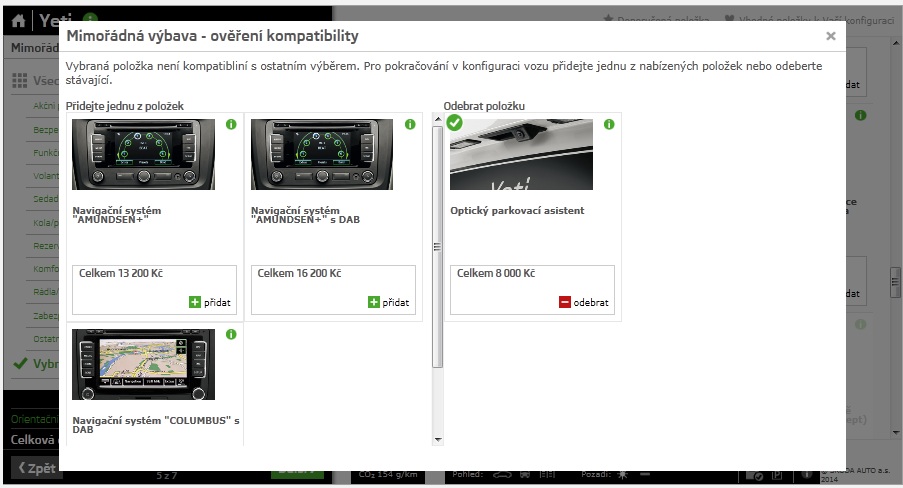Add AMUNDSEN+ s DAB navigation item
The height and width of the screenshot is (488, 903).
click(x=389, y=302)
